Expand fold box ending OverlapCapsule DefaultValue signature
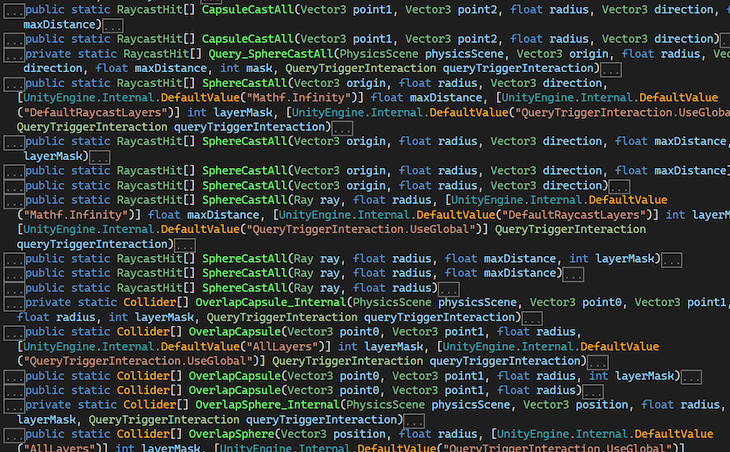This screenshot has width=730, height=452. [598, 362]
